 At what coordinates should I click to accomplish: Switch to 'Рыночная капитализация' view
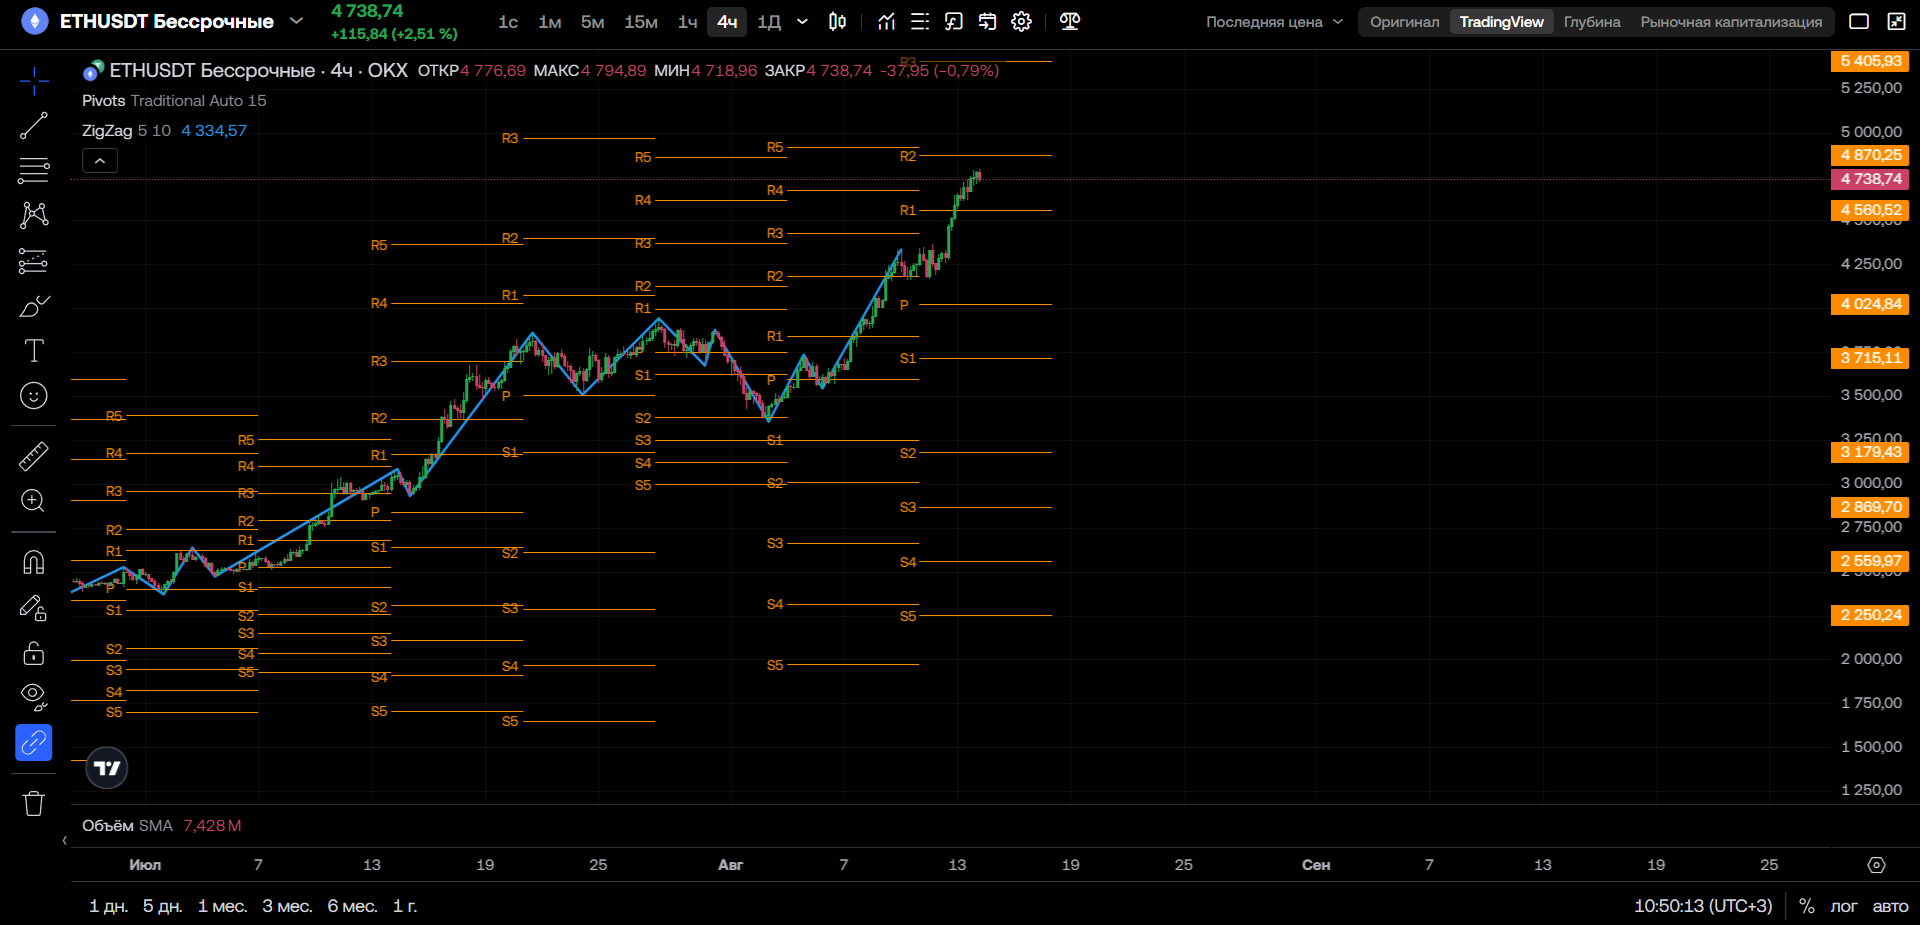coord(1731,22)
